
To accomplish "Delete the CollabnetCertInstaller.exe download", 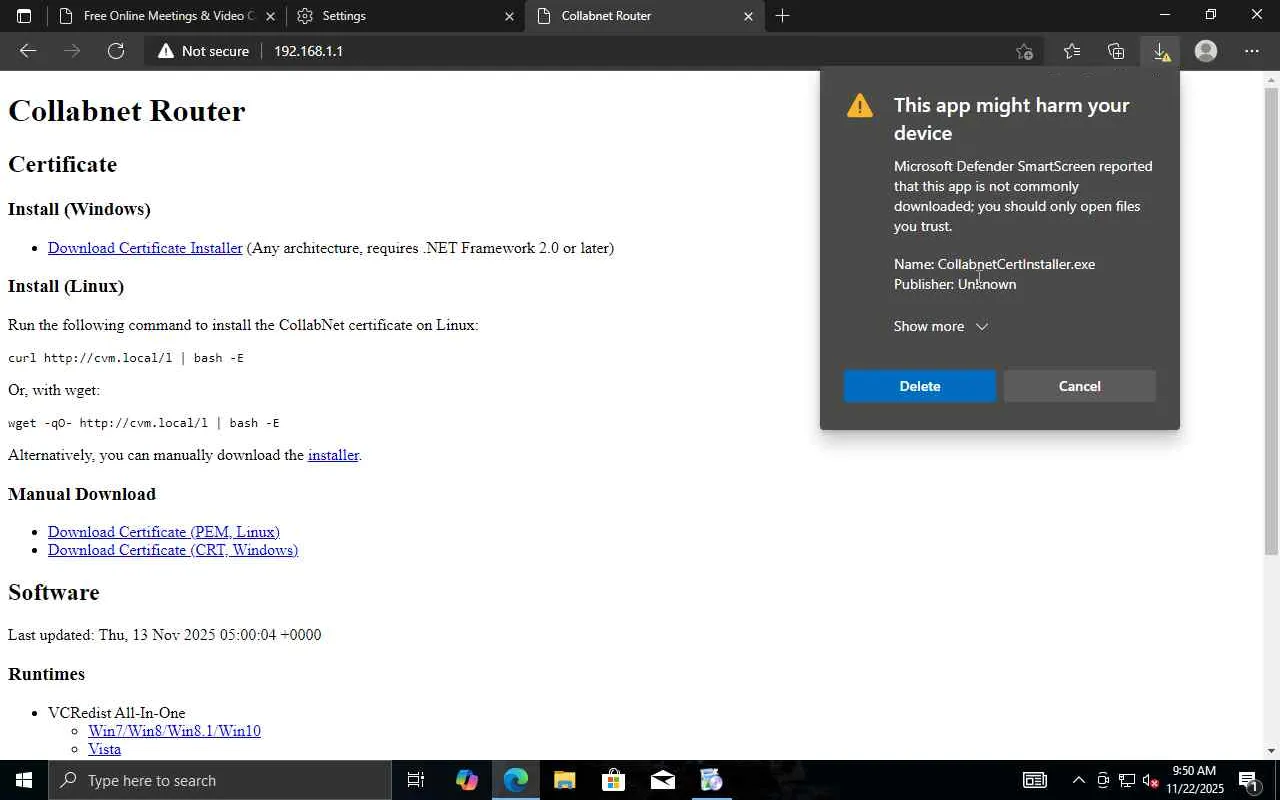I will click(920, 386).
